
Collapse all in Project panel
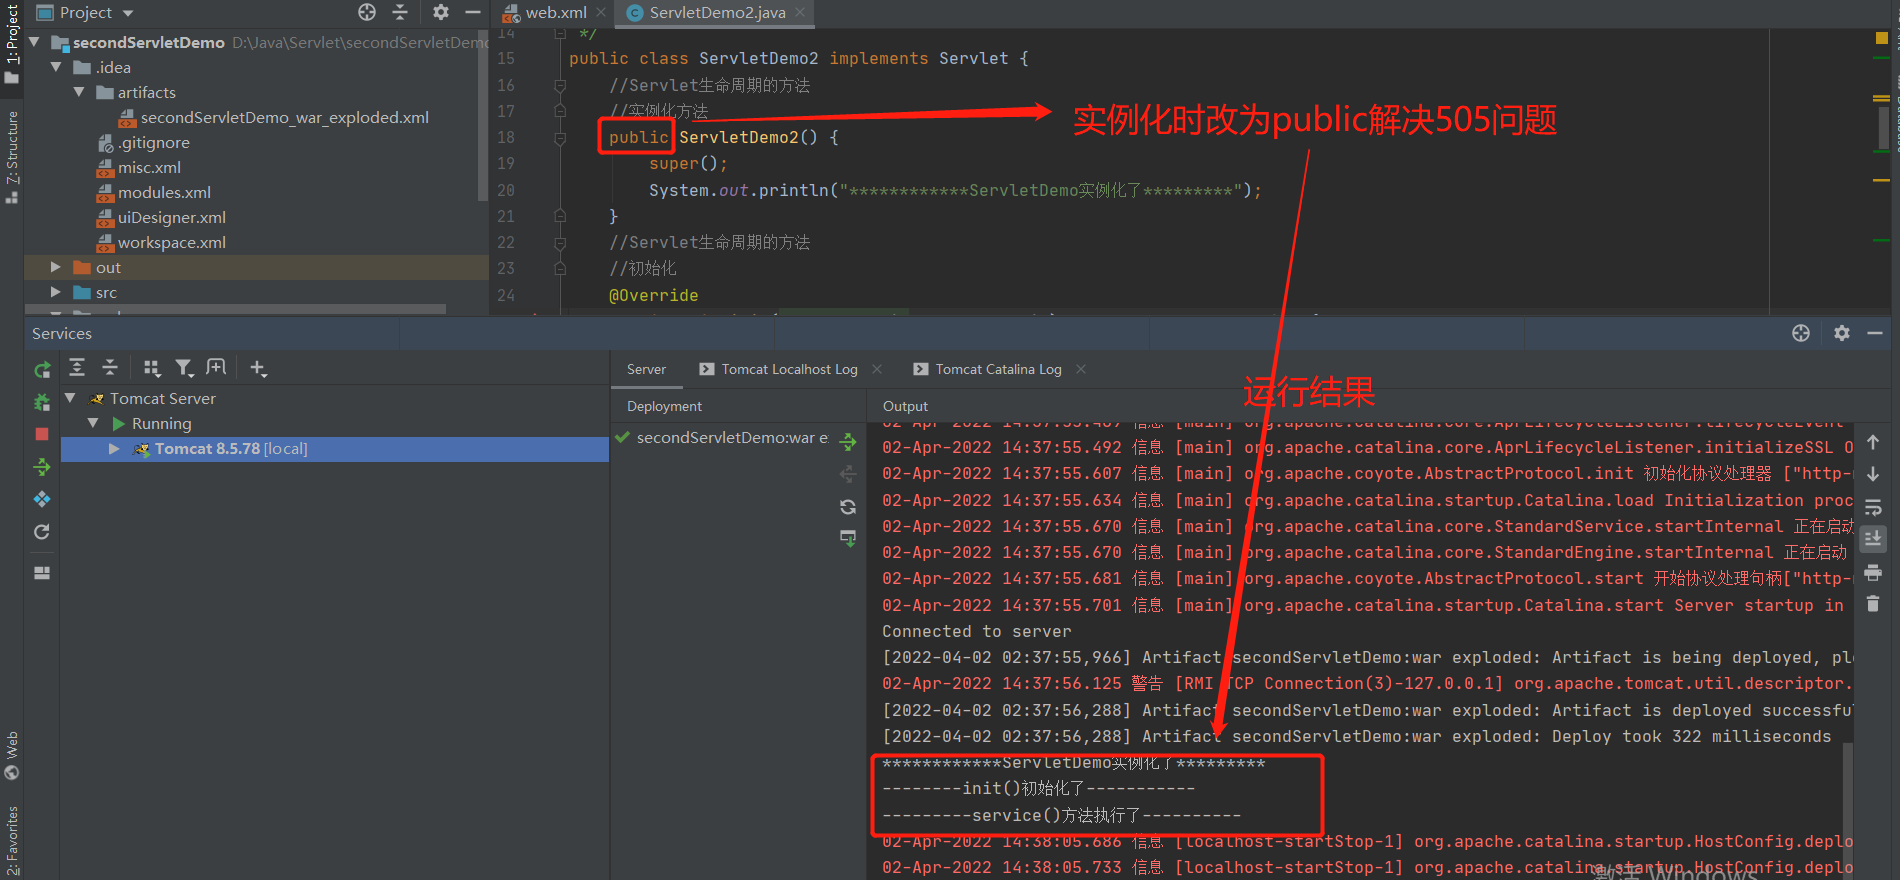[400, 12]
